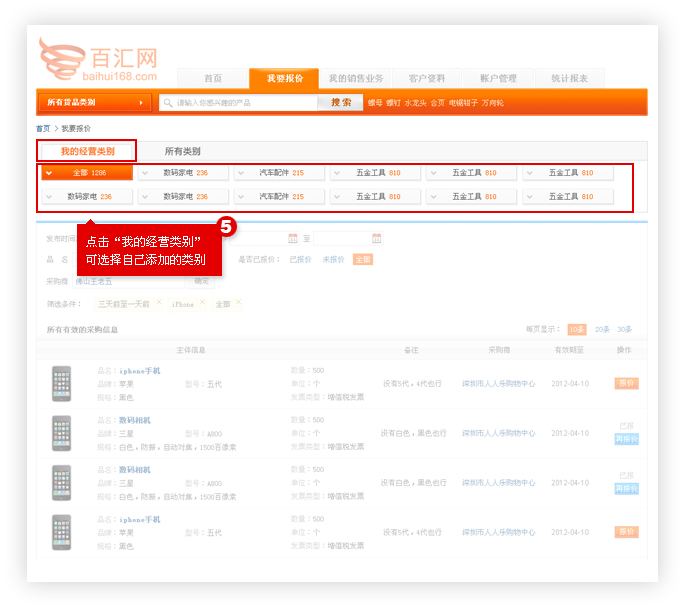Remove the 三天前至一天前 filter tag
This screenshot has height=607, width=684.
click(158, 303)
